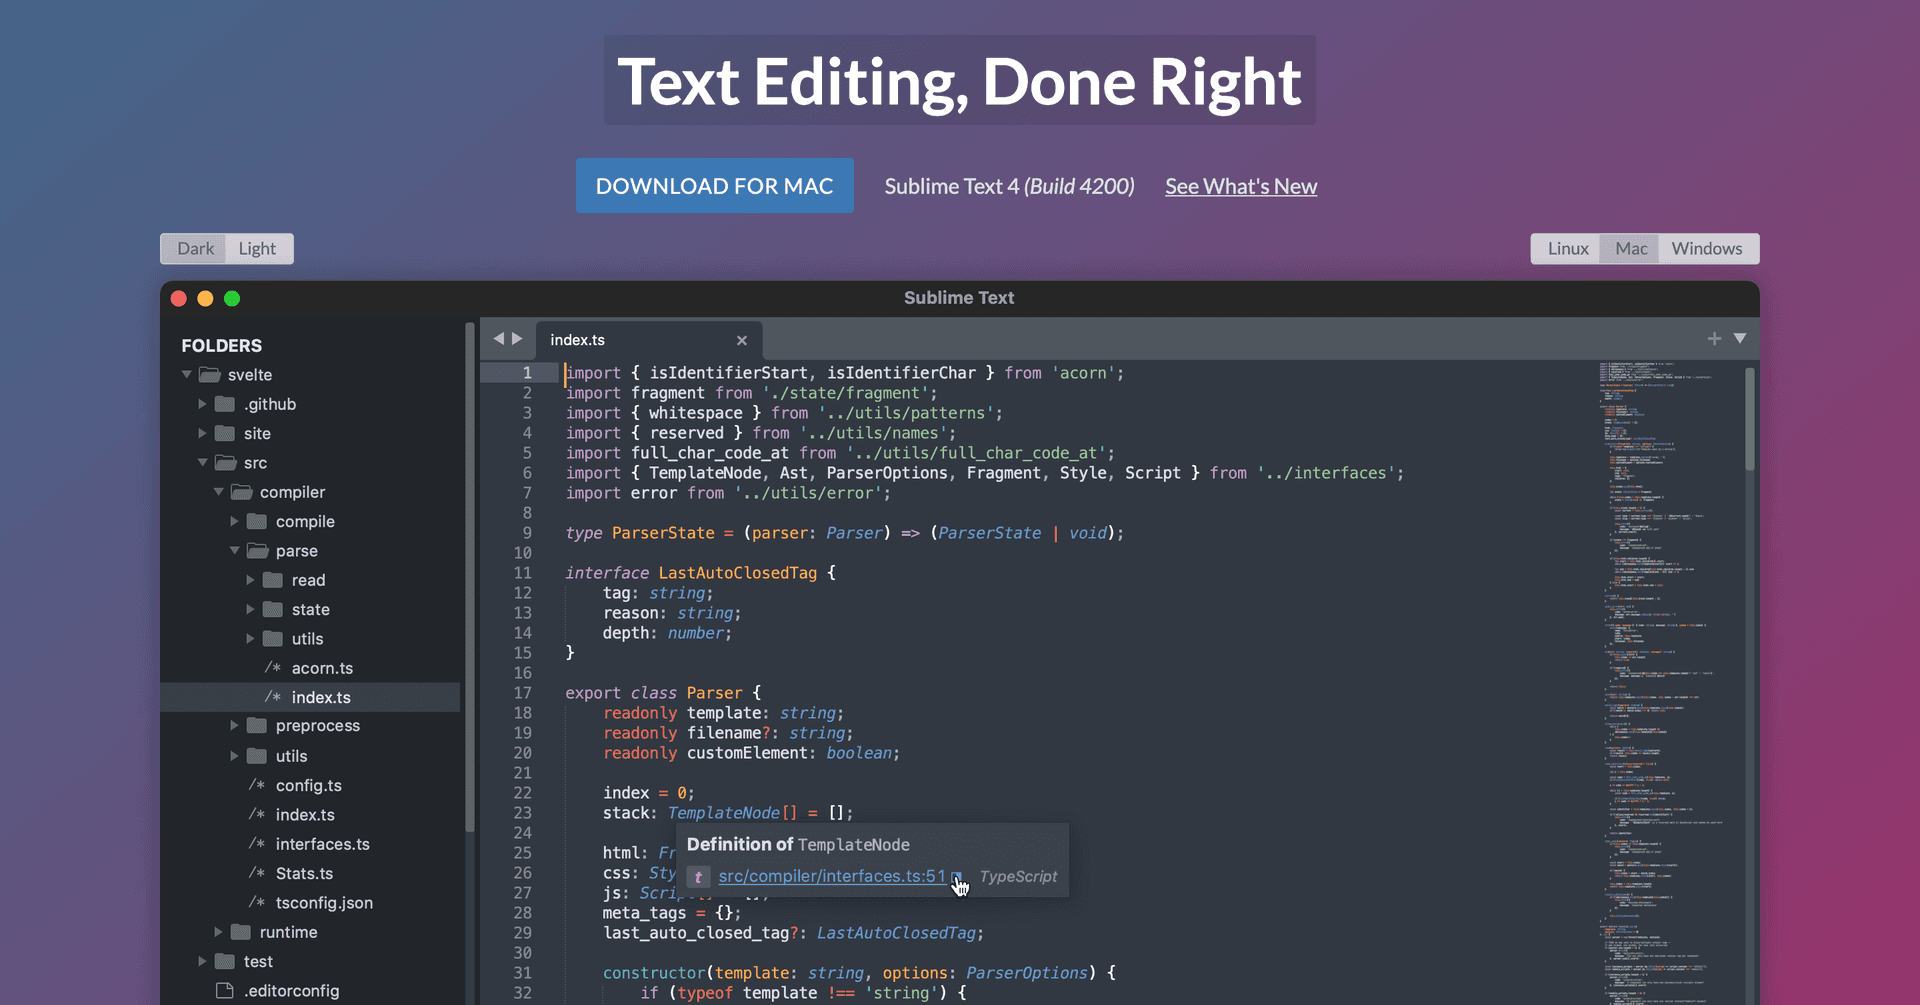Select the Linux platform toggle

pyautogui.click(x=1567, y=249)
